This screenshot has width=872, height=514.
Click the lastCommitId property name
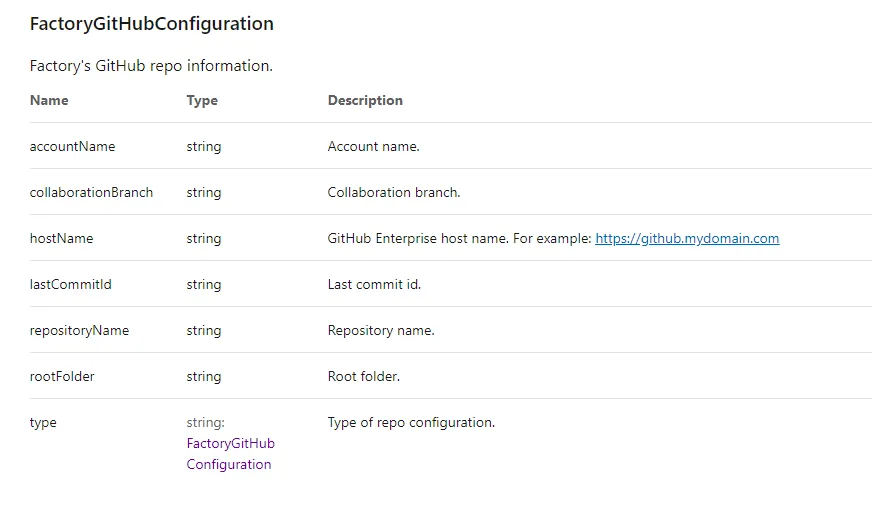(70, 285)
